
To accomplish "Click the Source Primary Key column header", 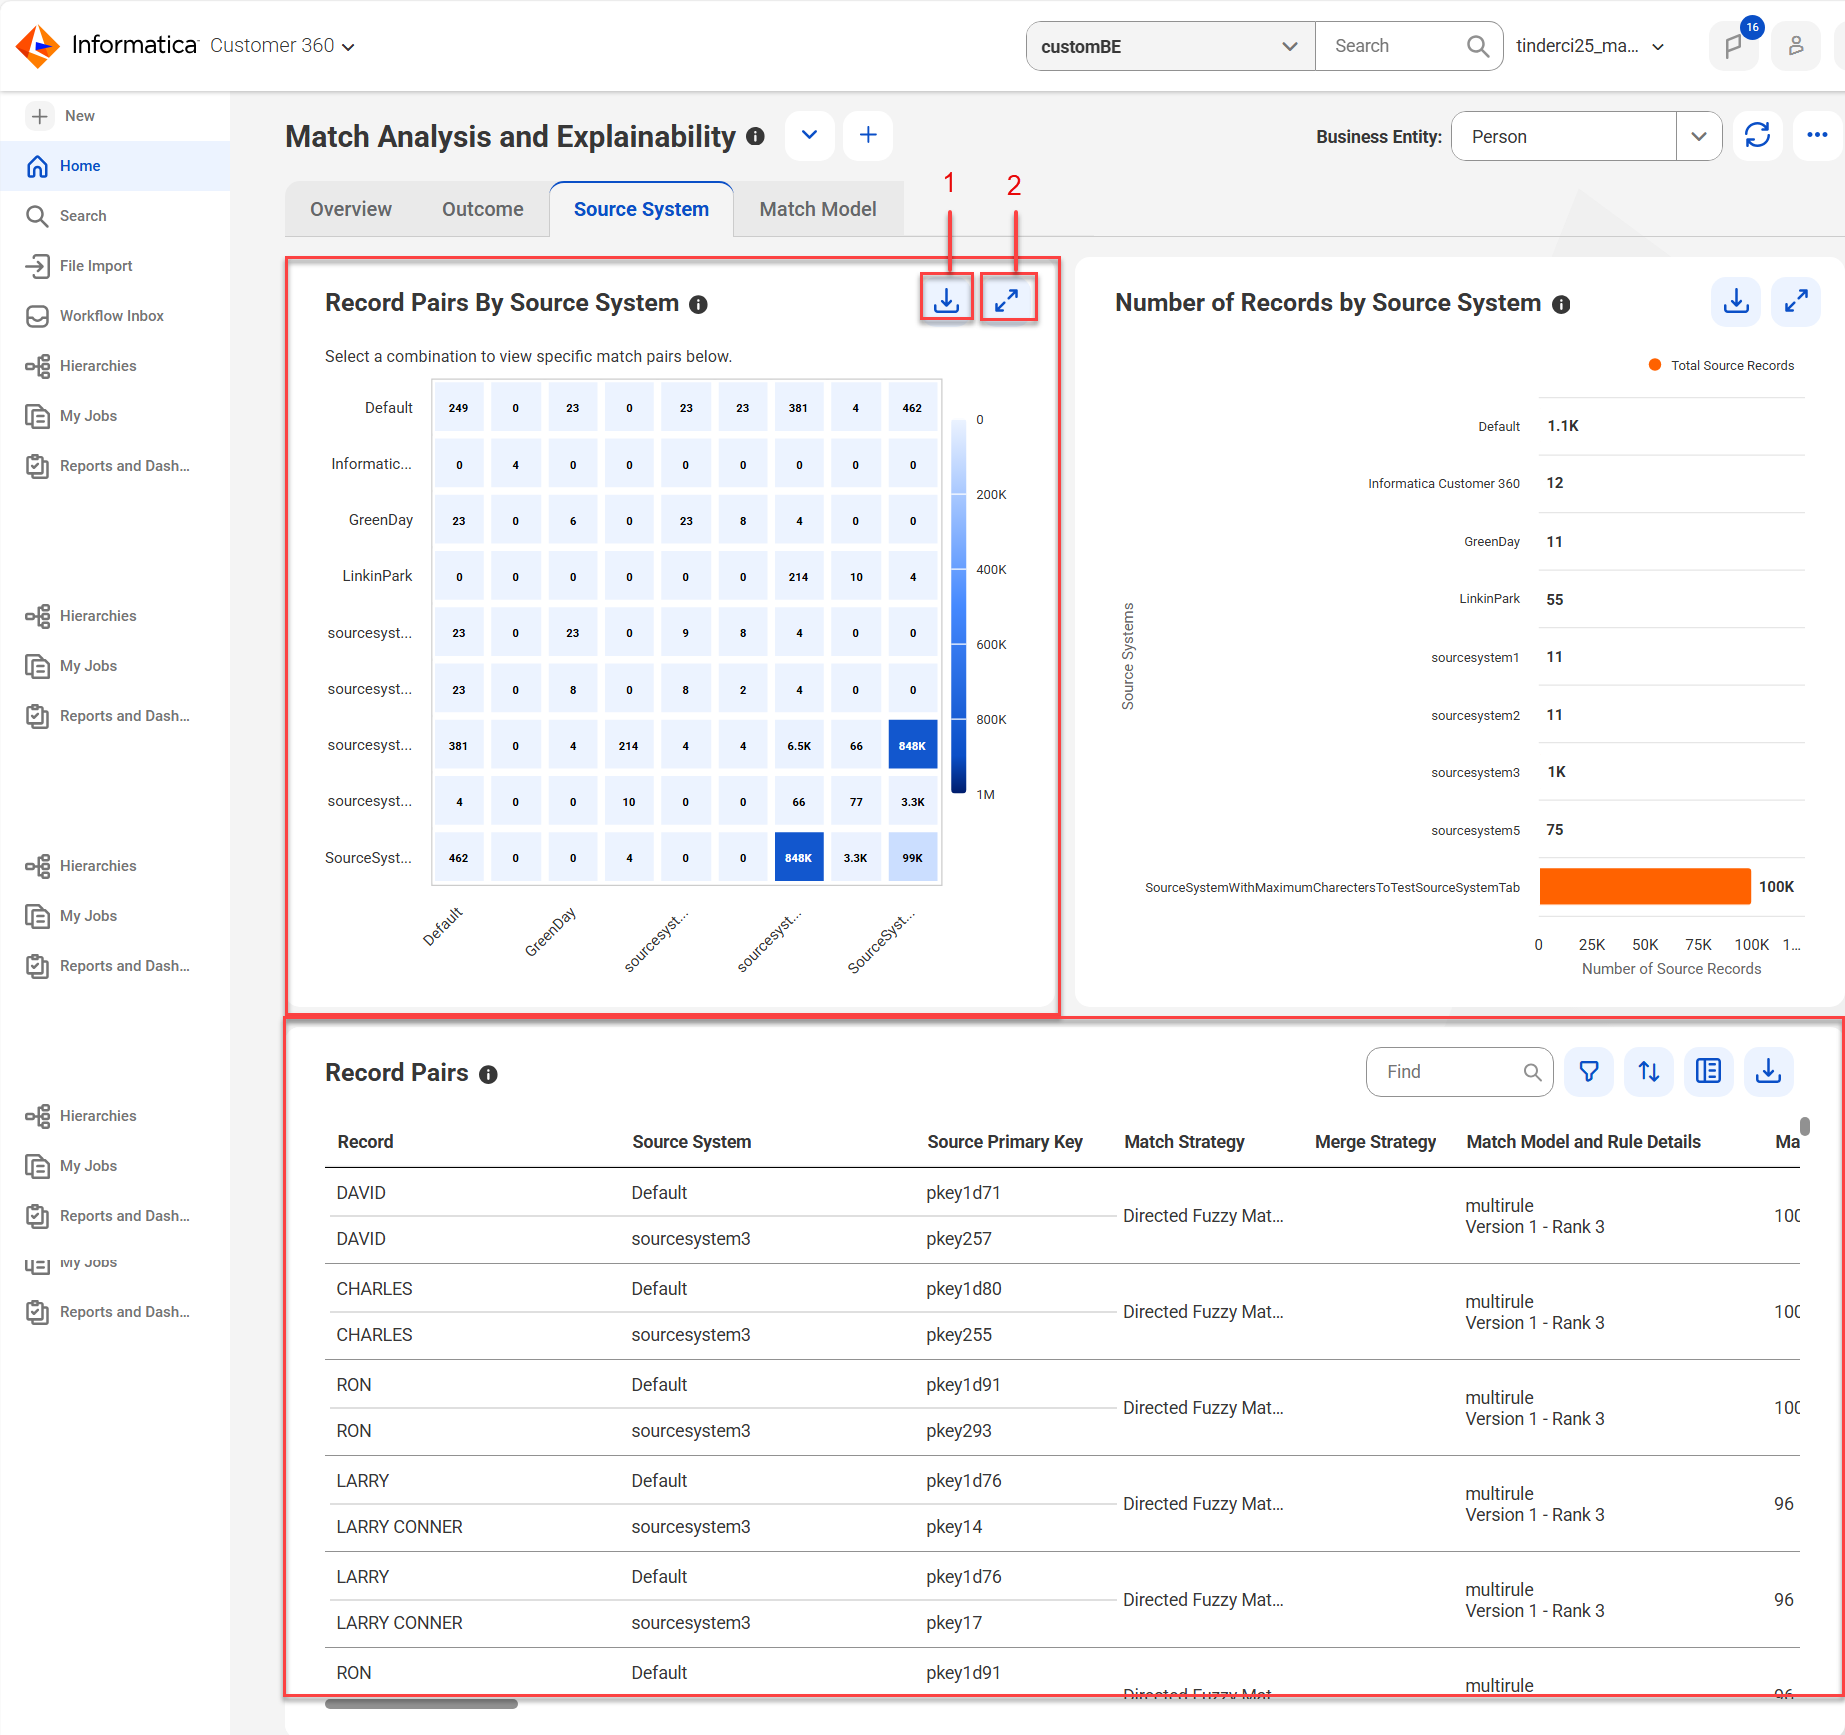I will 1004,1142.
